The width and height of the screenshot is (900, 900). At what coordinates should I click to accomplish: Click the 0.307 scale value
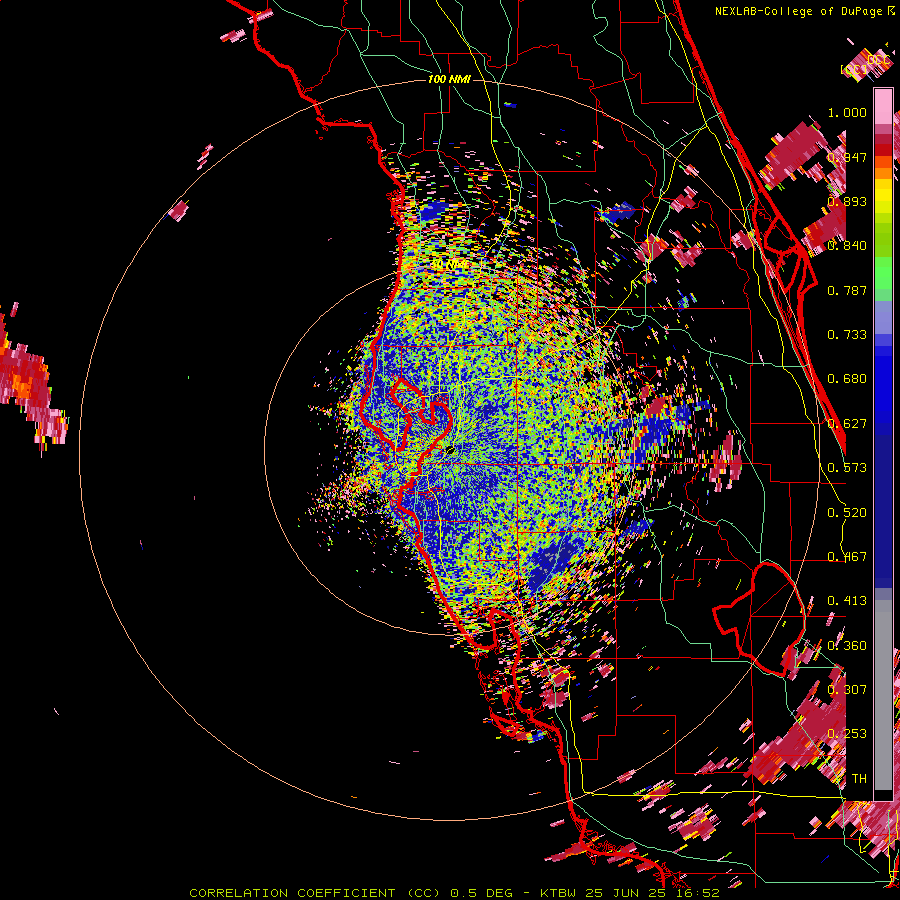[x=847, y=690]
